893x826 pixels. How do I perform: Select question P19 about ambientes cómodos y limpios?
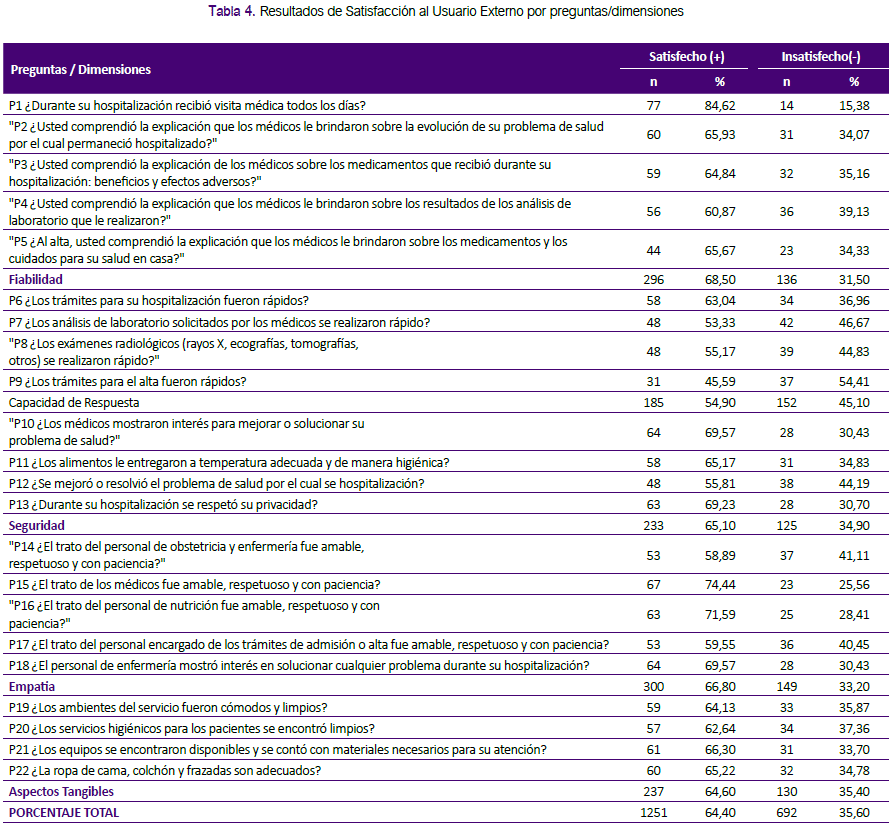(x=168, y=708)
